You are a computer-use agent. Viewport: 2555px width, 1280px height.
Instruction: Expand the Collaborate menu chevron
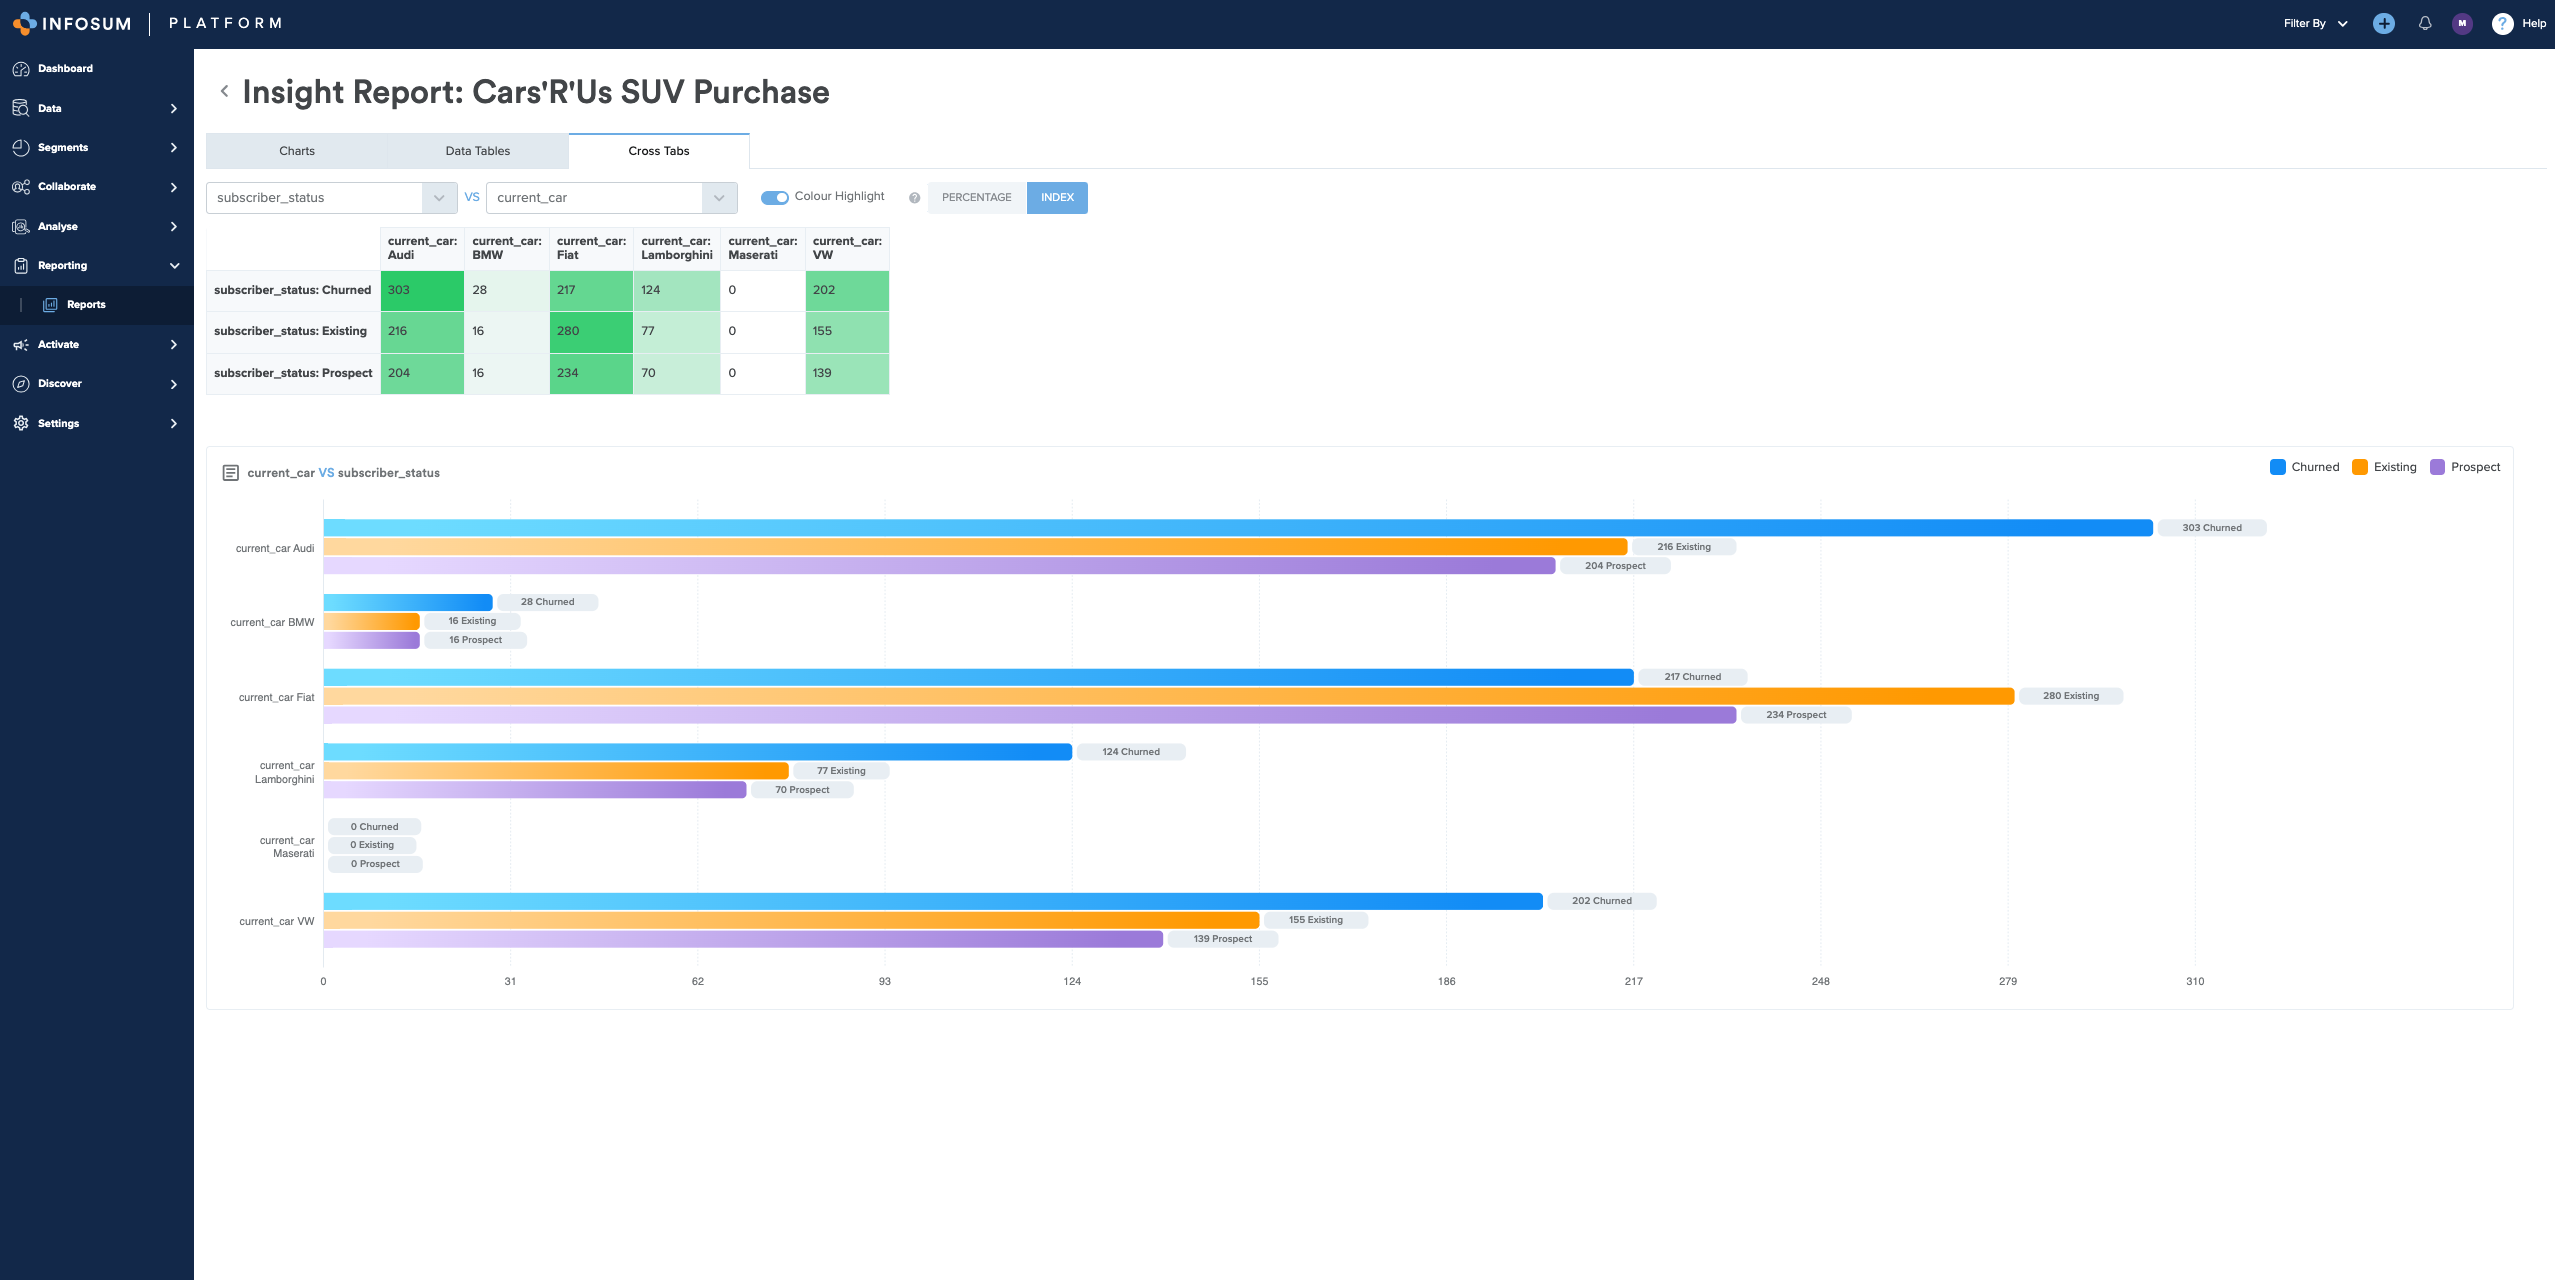(x=174, y=187)
